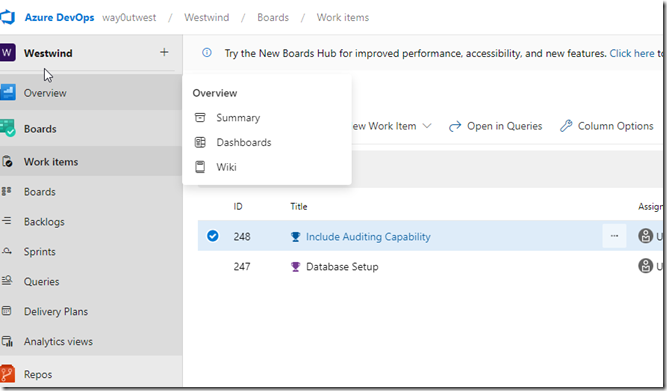Viewport: 667px width, 391px height.
Task: Click ID 248 cell
Action: click(x=242, y=237)
